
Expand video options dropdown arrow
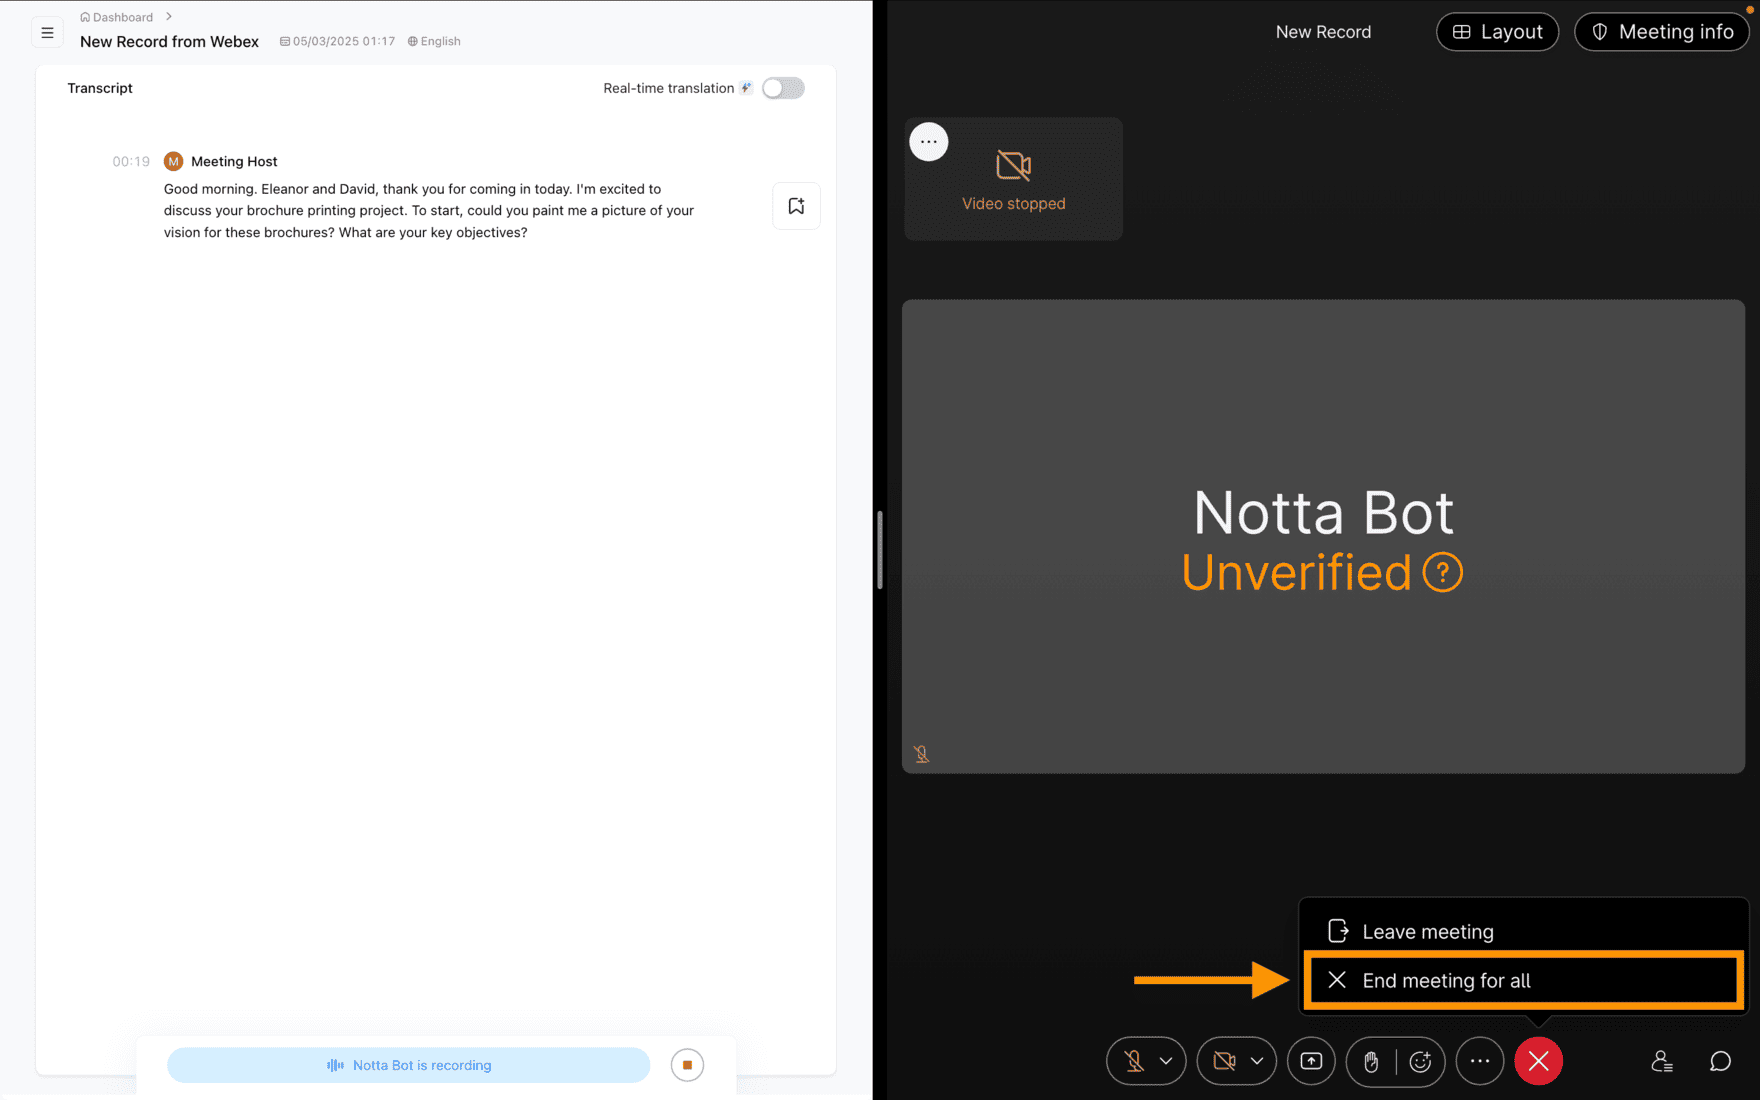tap(1257, 1061)
